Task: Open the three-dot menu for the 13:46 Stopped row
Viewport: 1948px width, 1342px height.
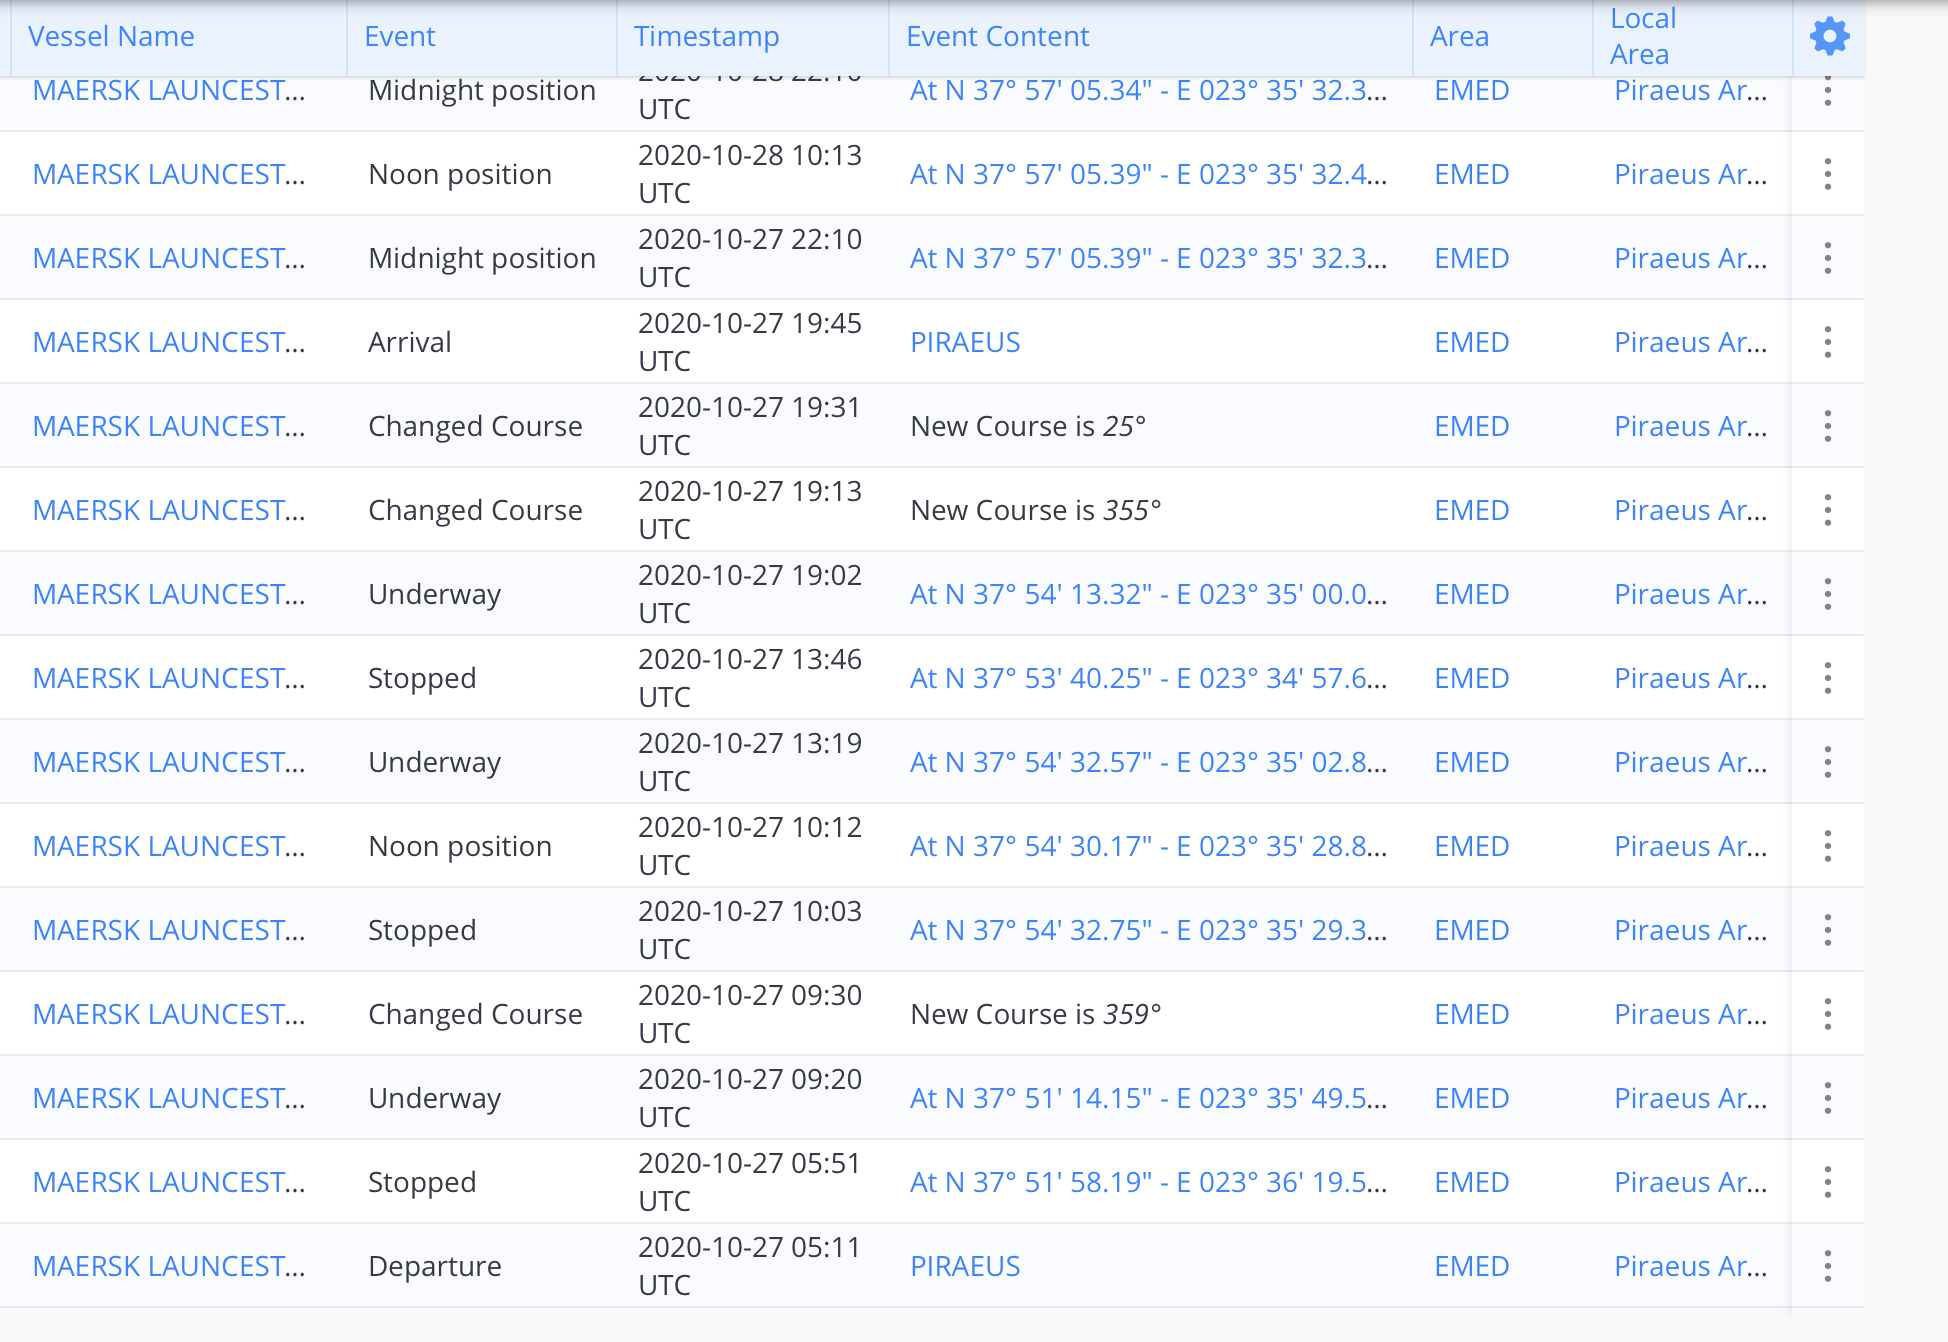Action: tap(1828, 678)
